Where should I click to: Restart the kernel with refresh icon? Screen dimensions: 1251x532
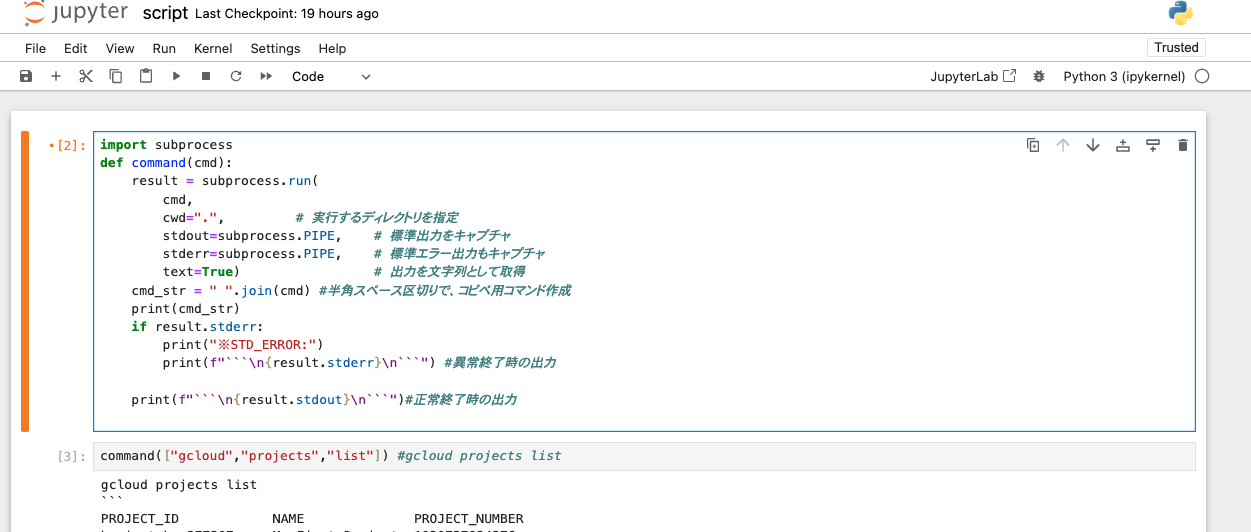coord(236,76)
